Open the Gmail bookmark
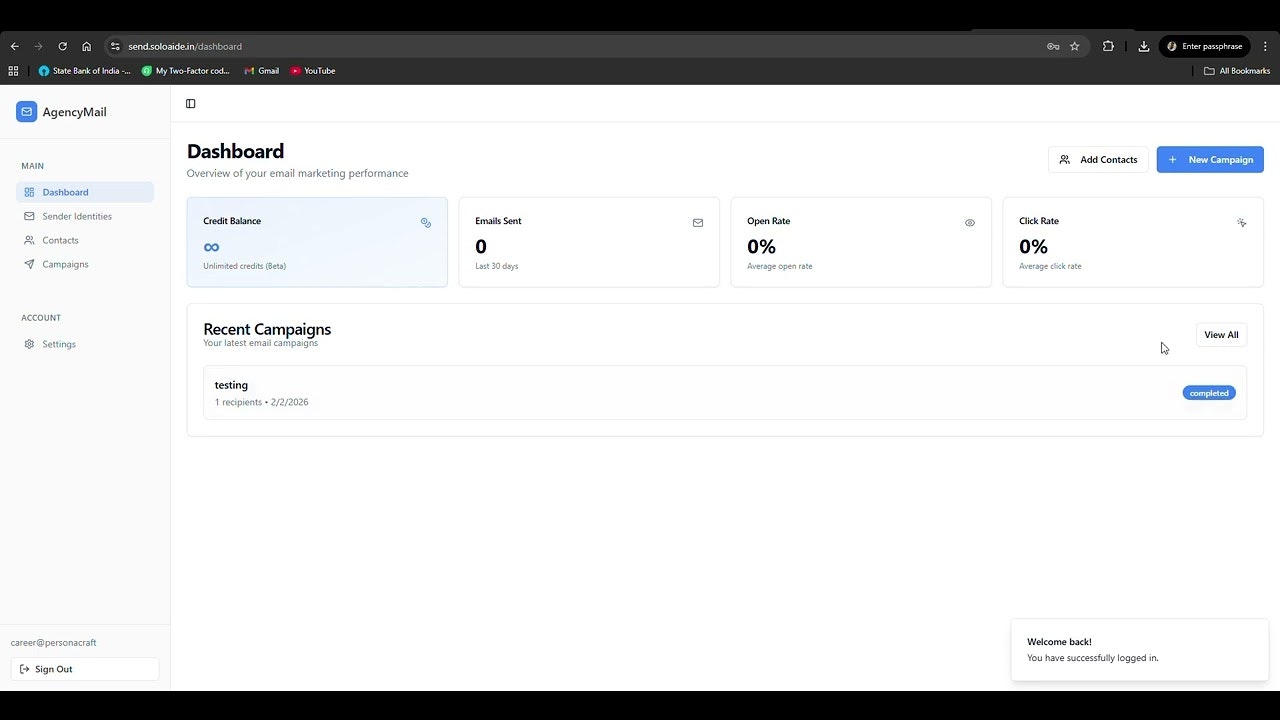 261,71
